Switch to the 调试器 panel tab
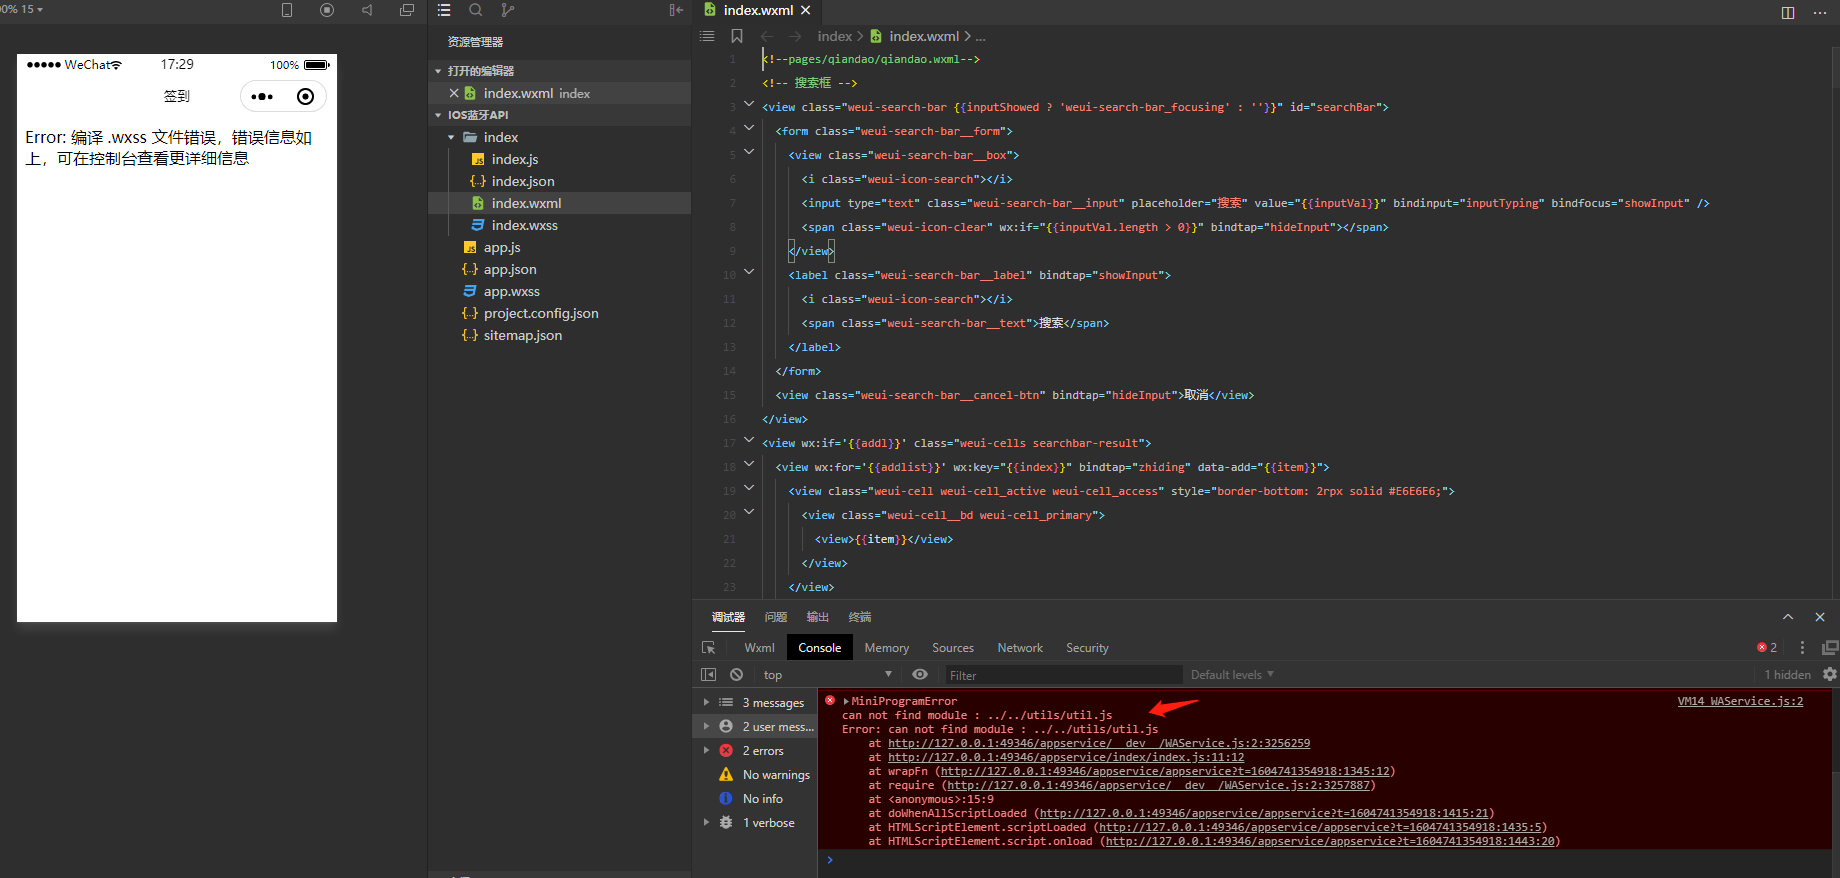 tap(728, 617)
